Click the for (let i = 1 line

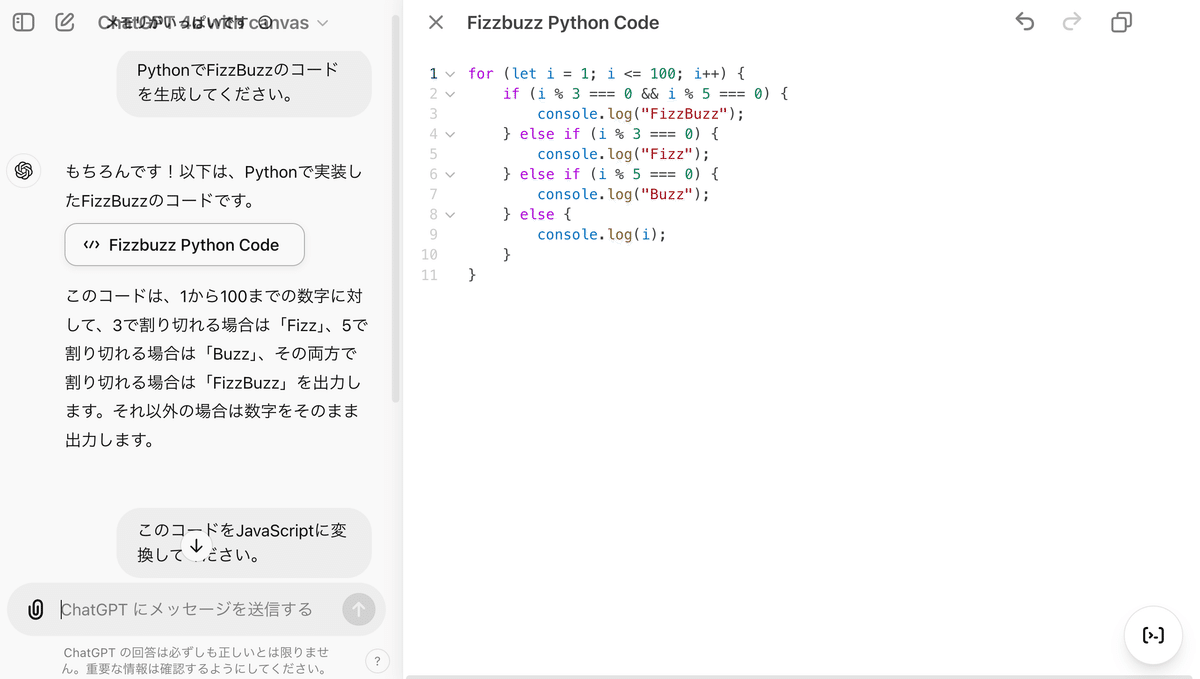tap(606, 74)
